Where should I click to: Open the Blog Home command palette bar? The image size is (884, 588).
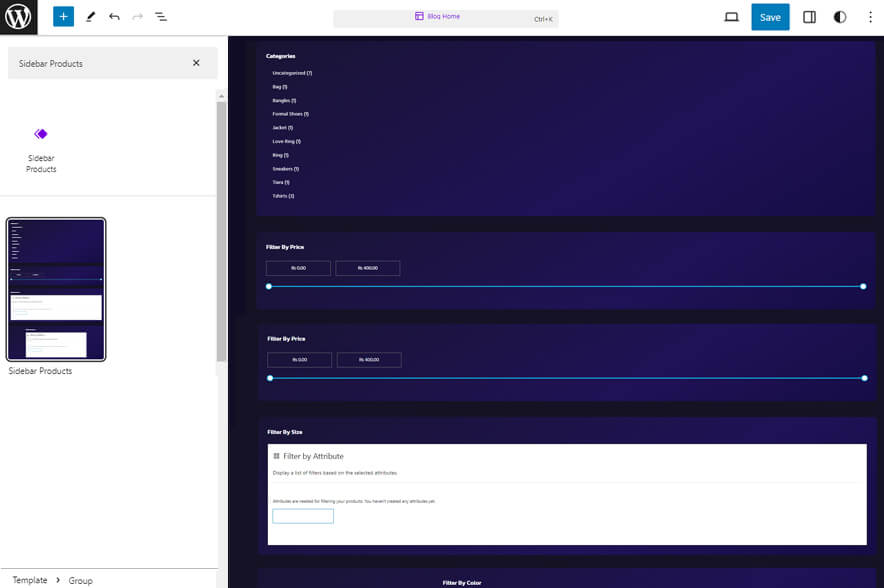(445, 17)
